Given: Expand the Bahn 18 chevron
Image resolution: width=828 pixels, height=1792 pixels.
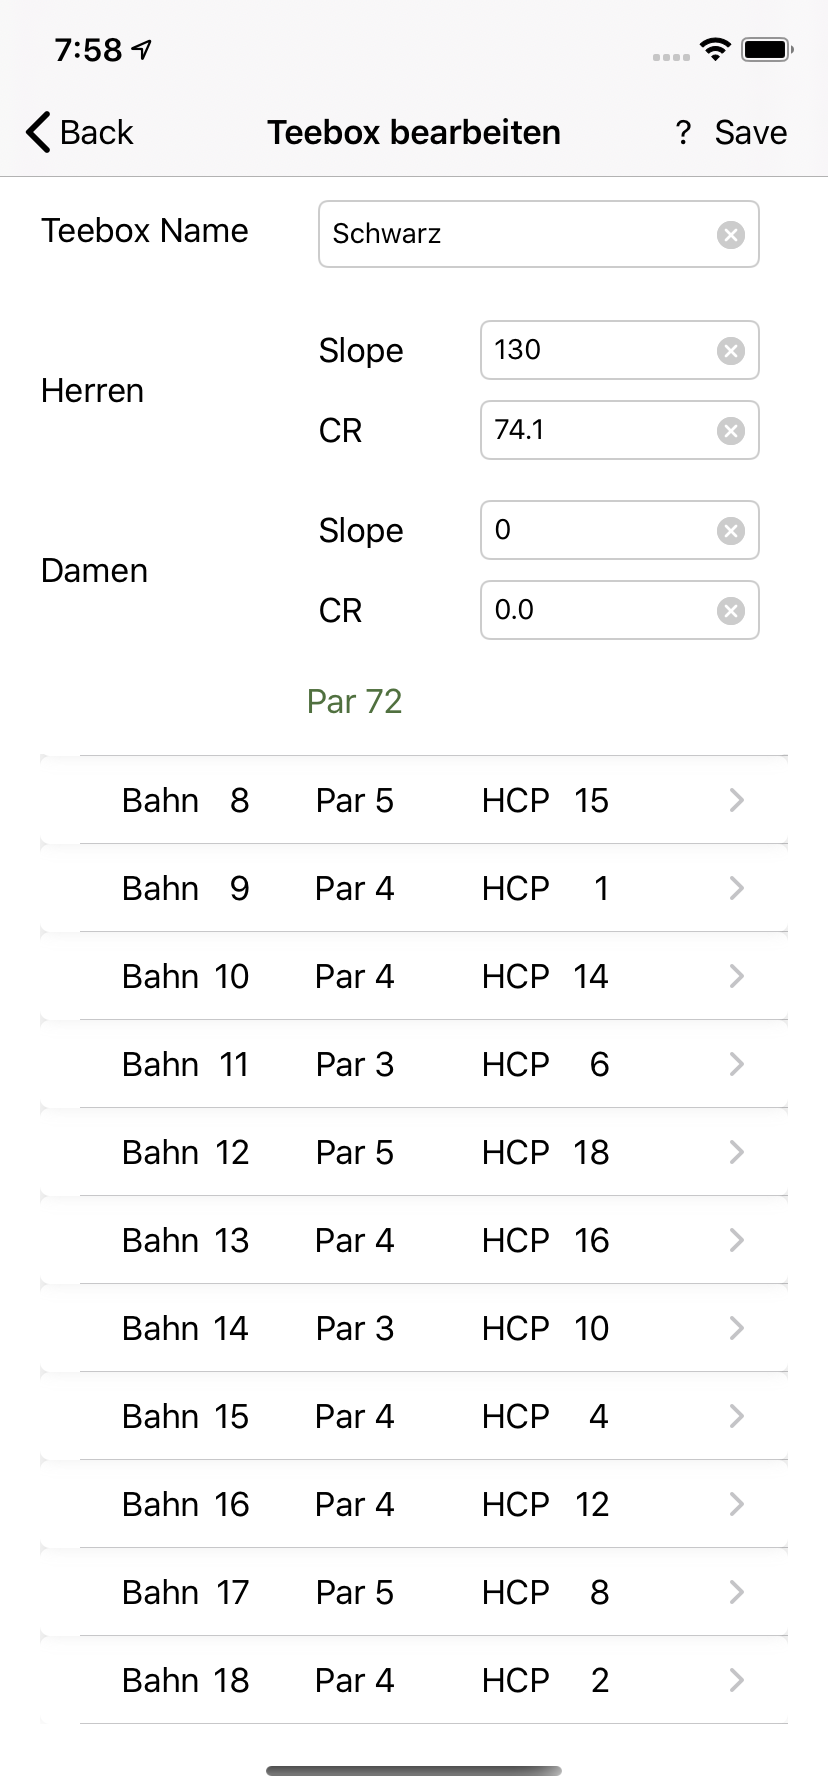Looking at the screenshot, I should (737, 1680).
